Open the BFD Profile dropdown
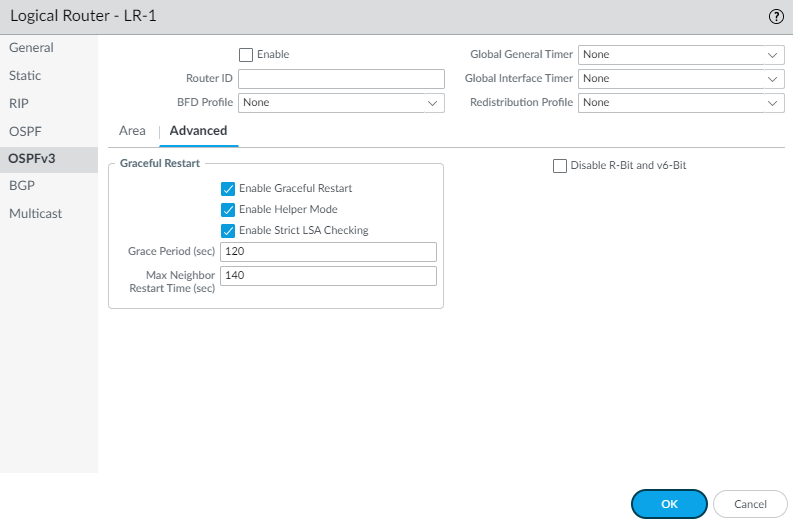Screen dimensions: 793x531 click(340, 102)
